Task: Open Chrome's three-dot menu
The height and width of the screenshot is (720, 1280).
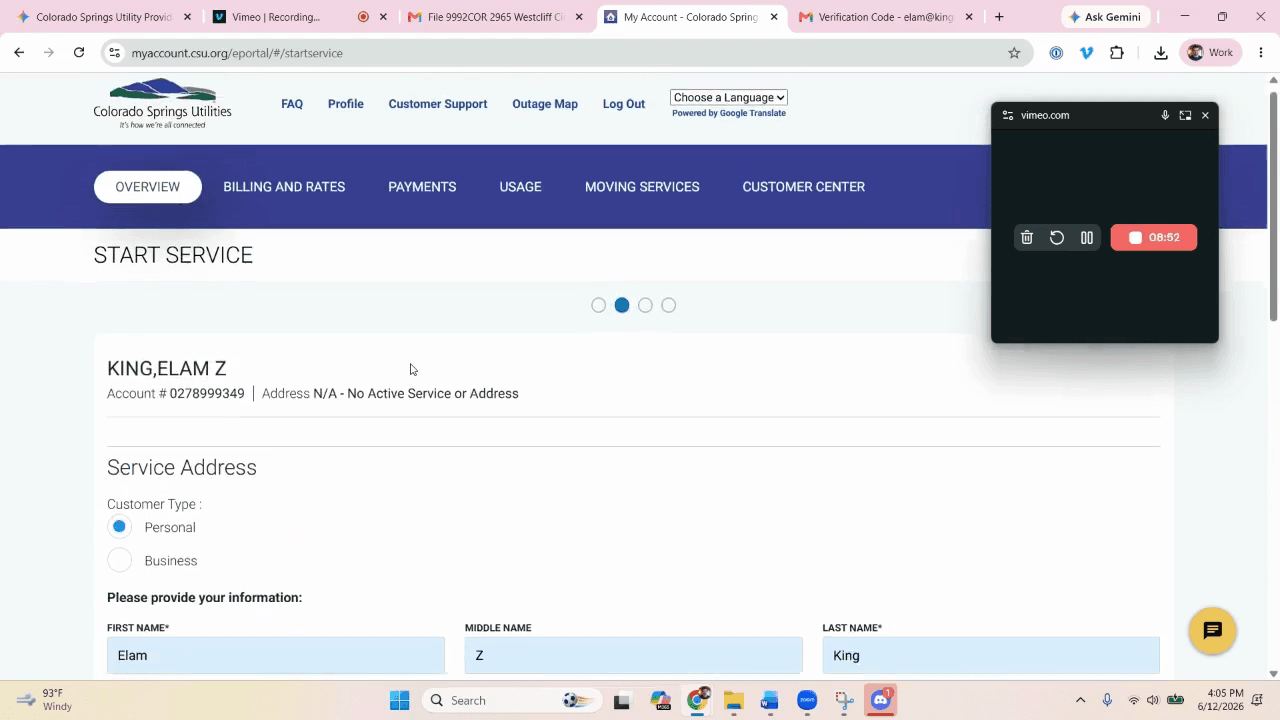Action: pyautogui.click(x=1261, y=53)
